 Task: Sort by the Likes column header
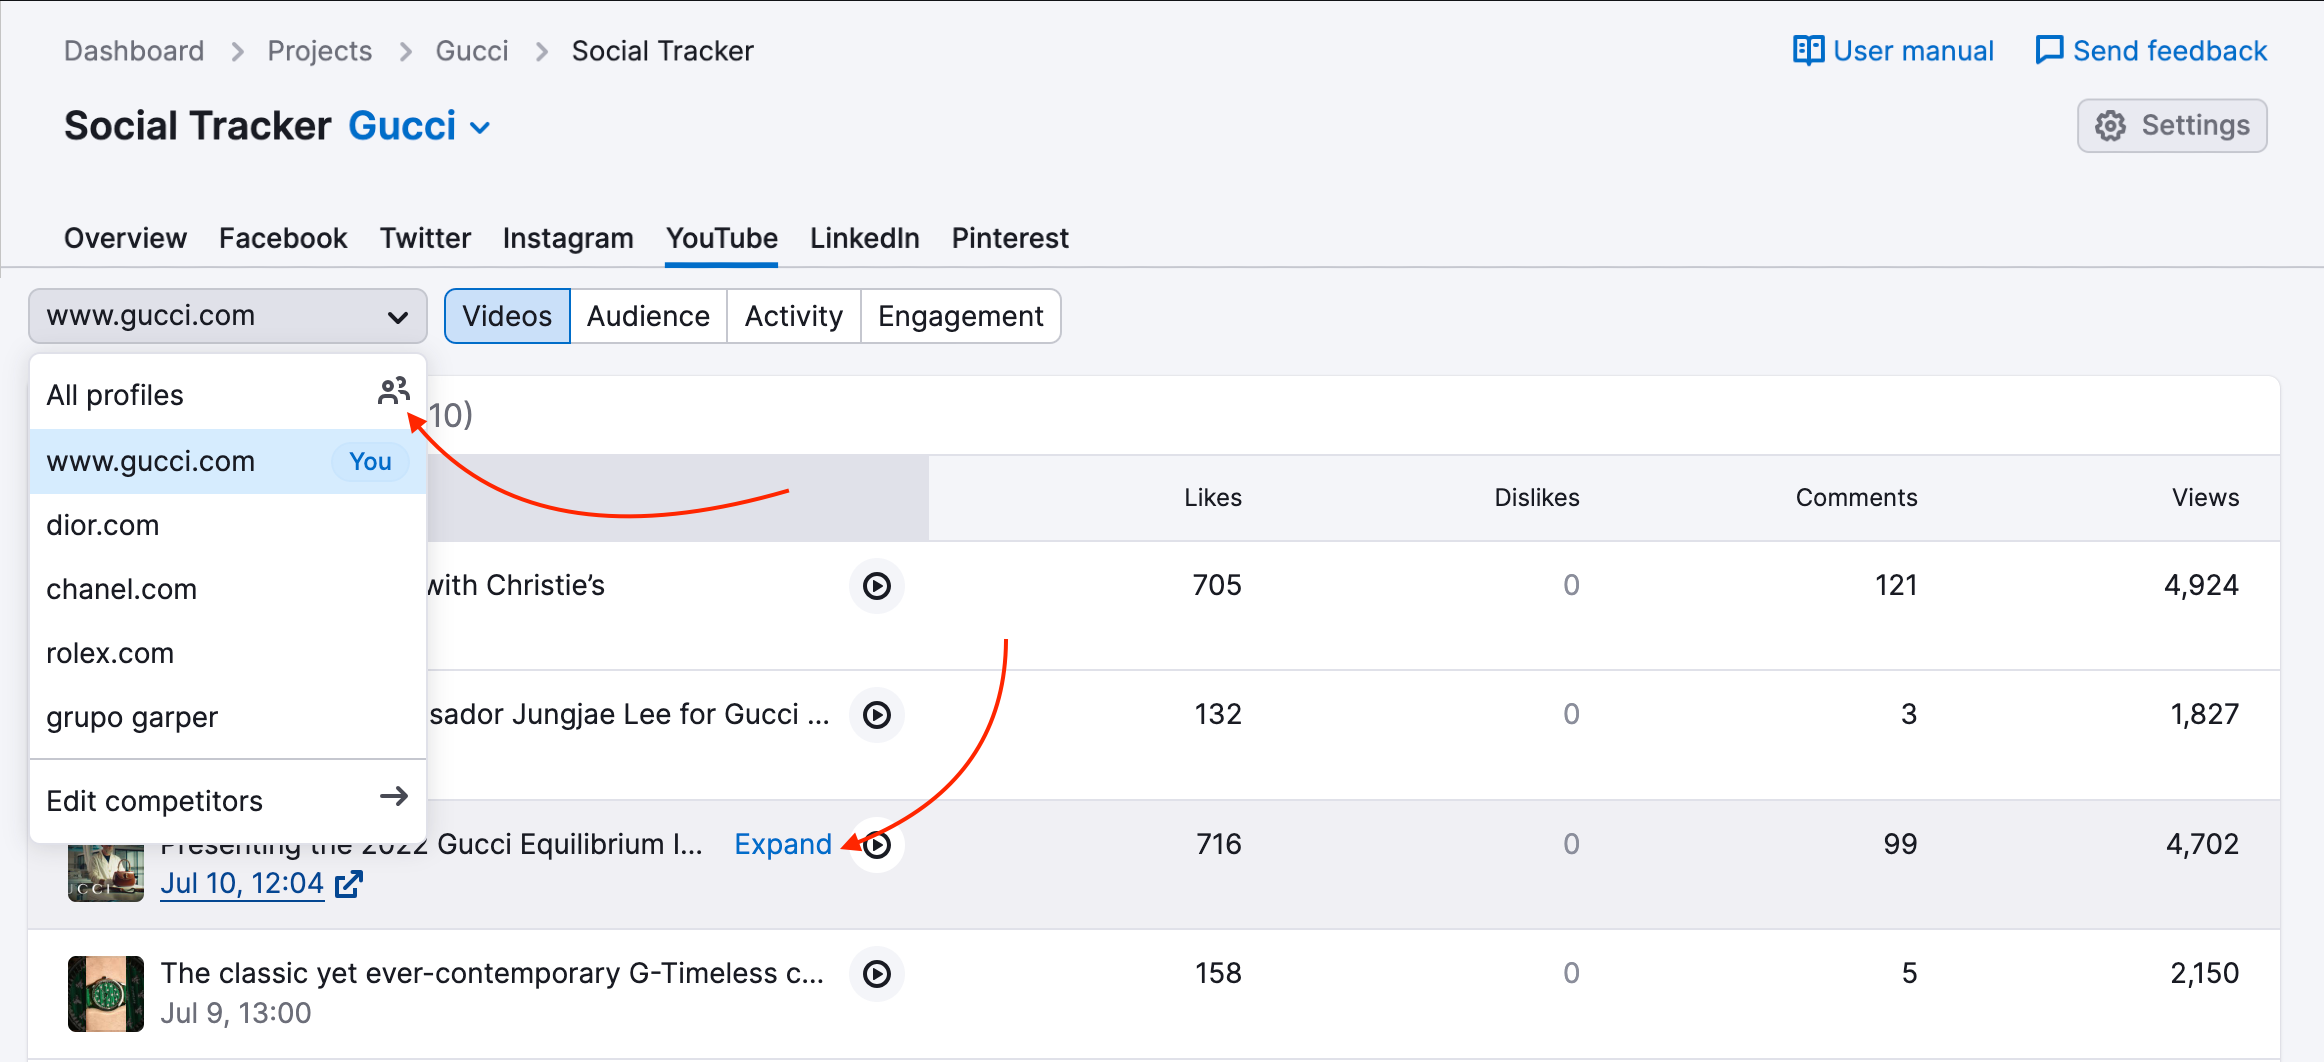point(1213,497)
